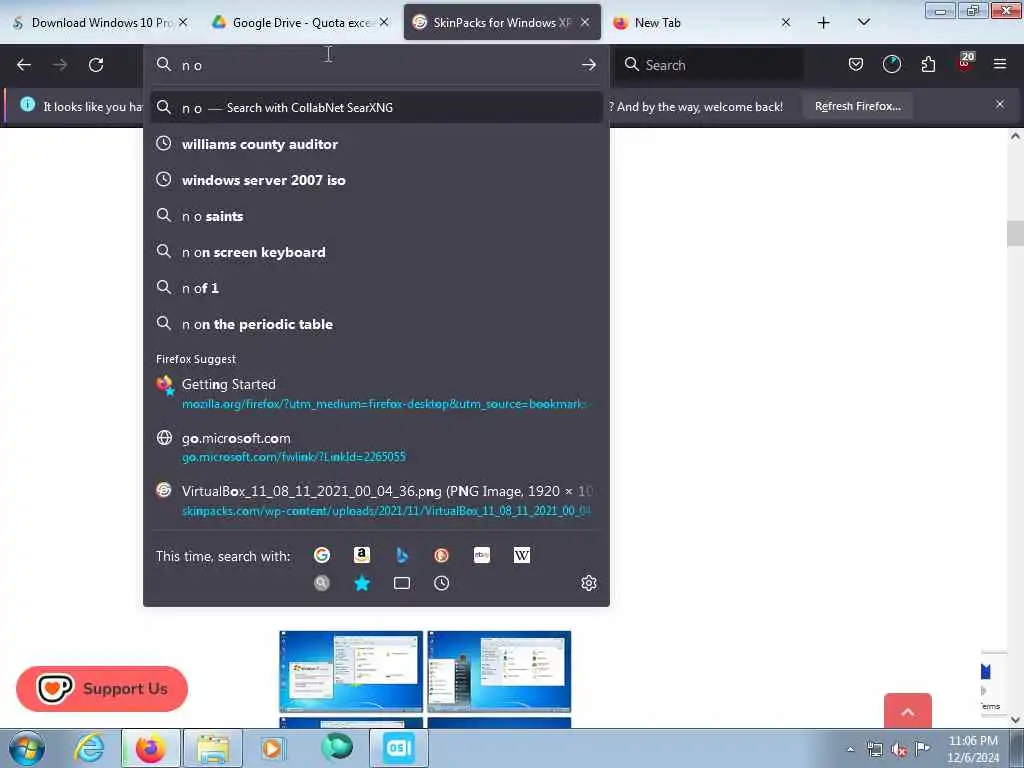Search in bookmarks using the star icon
Screen dimensions: 1024x768
coord(362,583)
